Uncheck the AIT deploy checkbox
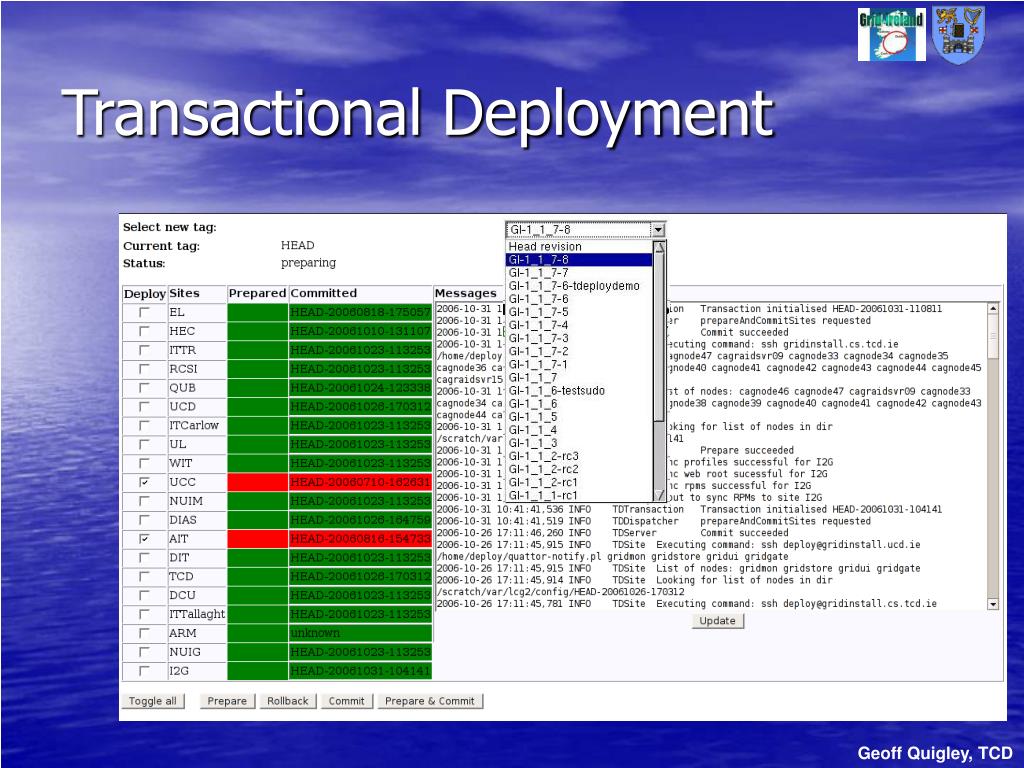 pos(144,539)
